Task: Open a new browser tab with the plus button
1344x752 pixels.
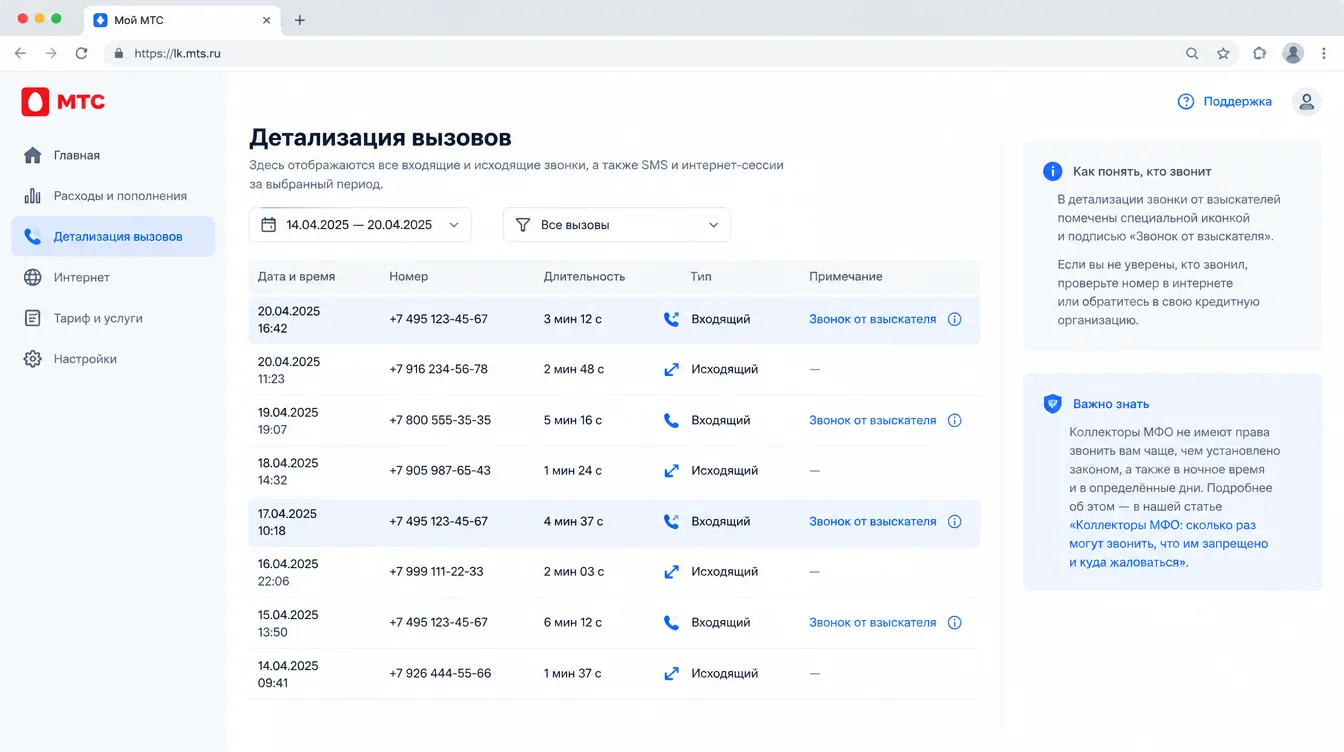Action: pos(299,20)
